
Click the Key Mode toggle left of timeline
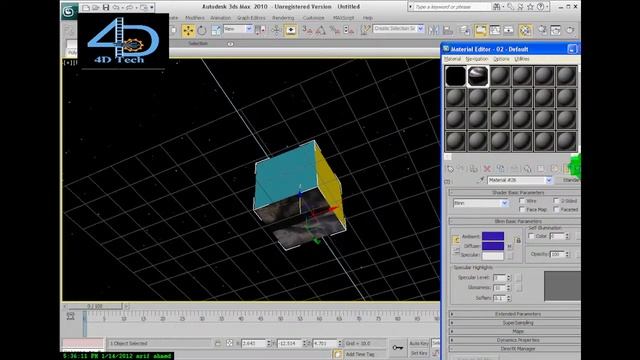click(x=71, y=316)
